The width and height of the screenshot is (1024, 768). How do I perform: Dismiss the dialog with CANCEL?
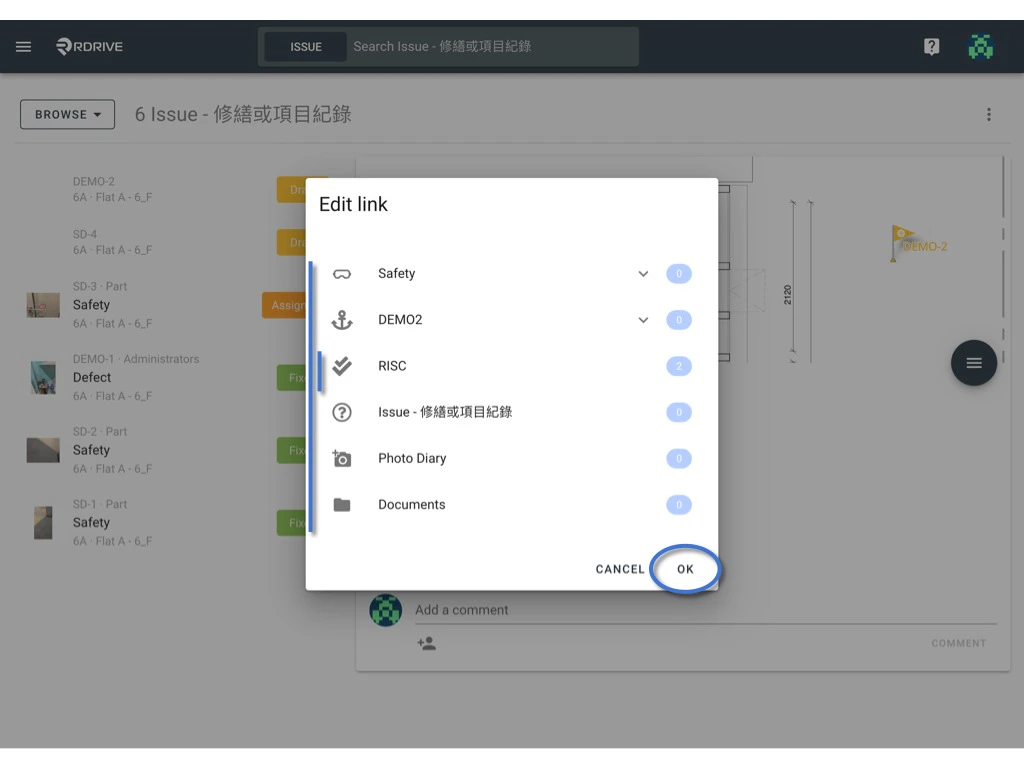[619, 568]
